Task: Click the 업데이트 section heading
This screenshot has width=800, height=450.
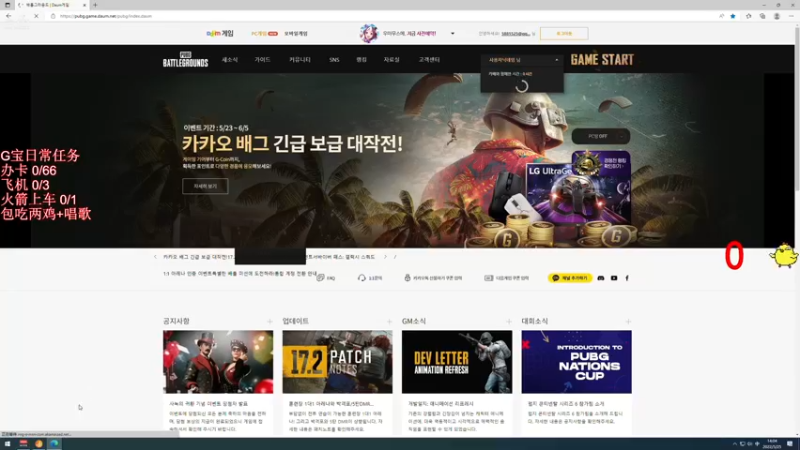Action: click(x=295, y=321)
